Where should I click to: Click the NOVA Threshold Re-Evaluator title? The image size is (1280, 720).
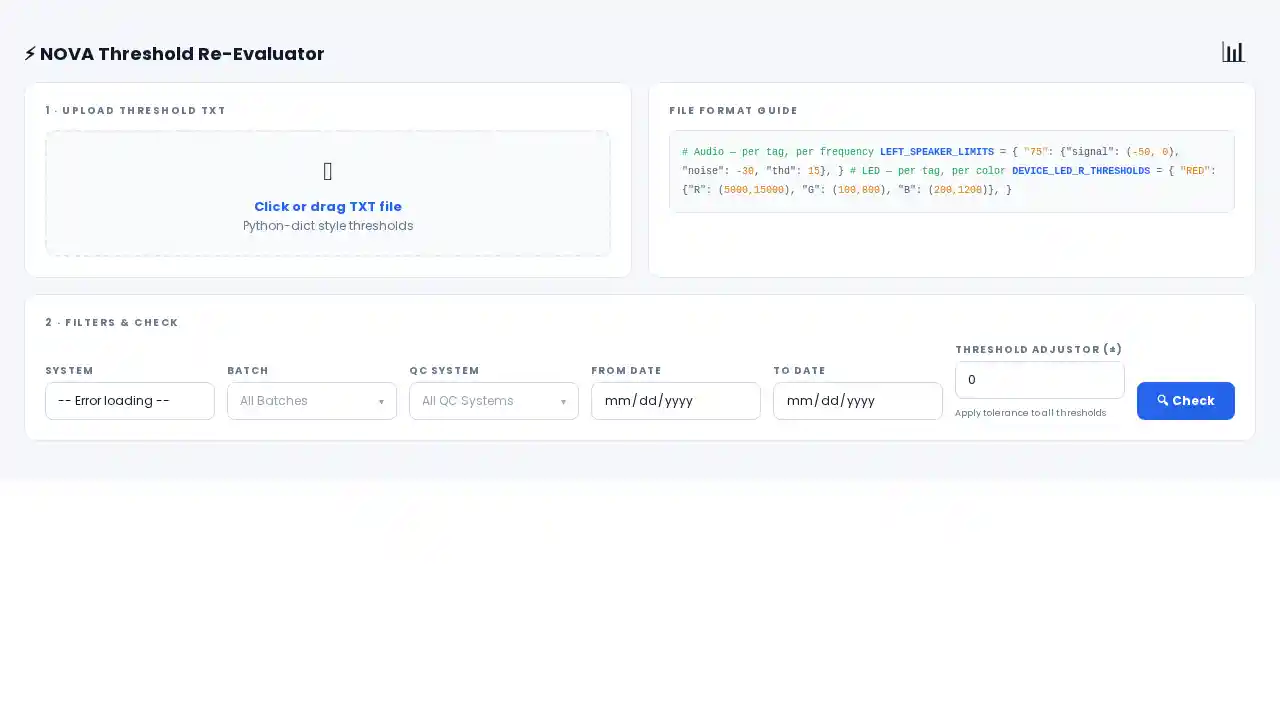(x=182, y=54)
